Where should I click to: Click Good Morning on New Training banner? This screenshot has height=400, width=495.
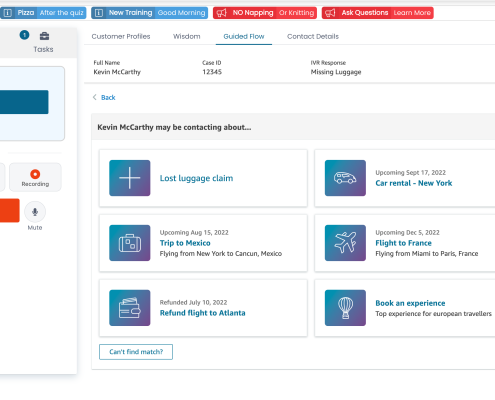pyautogui.click(x=181, y=13)
